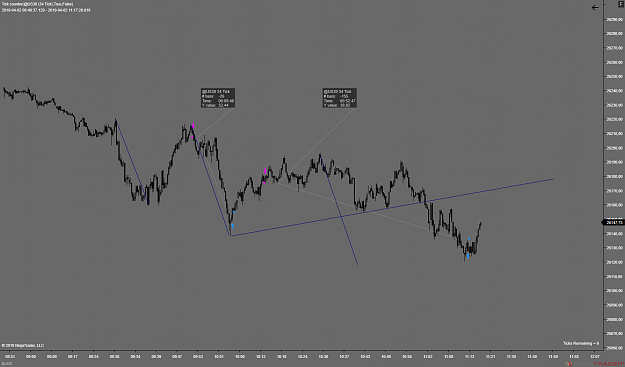This screenshot has width=625, height=367.
Task: Click the back arrow icon at top right
Action: (x=595, y=7)
